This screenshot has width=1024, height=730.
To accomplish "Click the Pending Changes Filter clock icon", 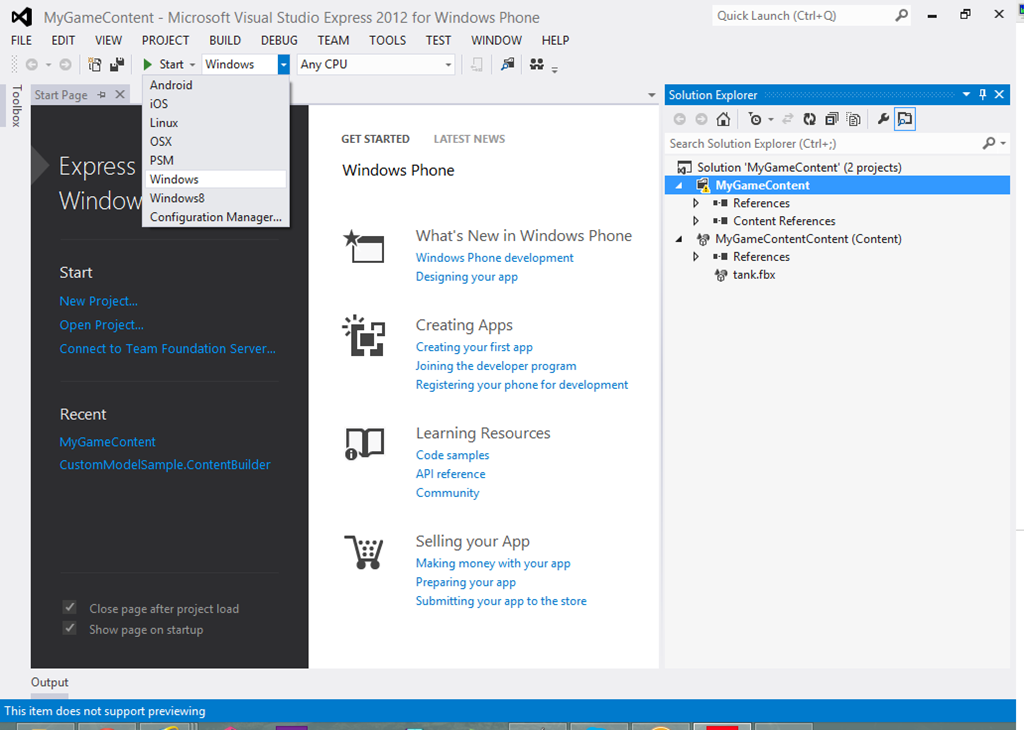I will tap(755, 119).
